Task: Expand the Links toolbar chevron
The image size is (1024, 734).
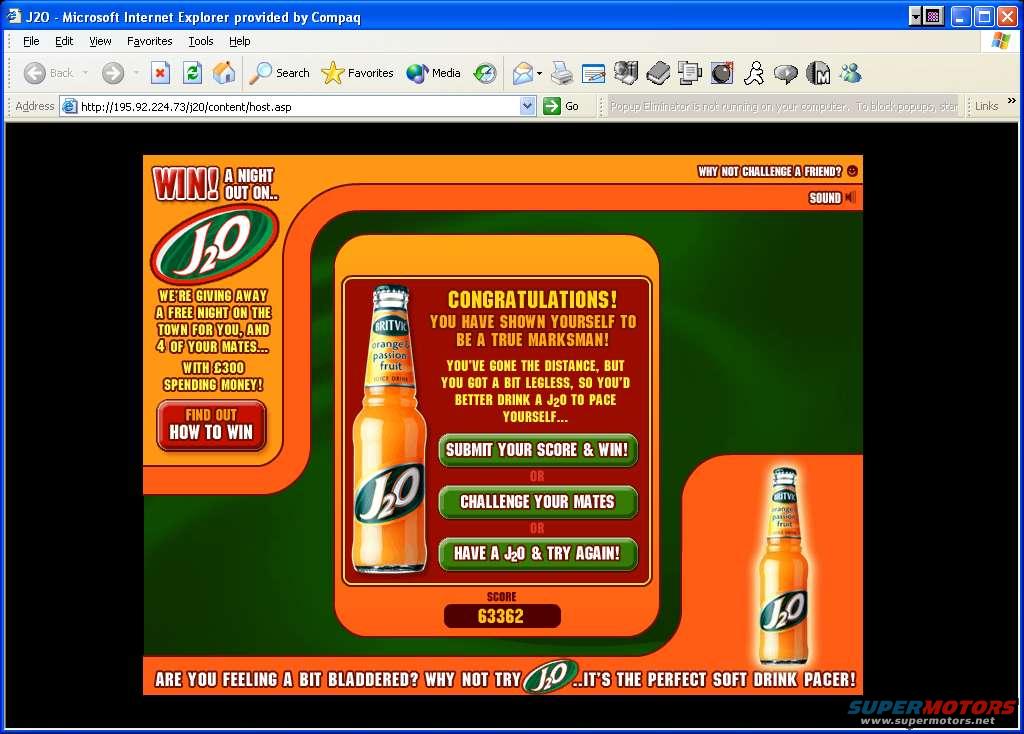Action: [x=1011, y=104]
